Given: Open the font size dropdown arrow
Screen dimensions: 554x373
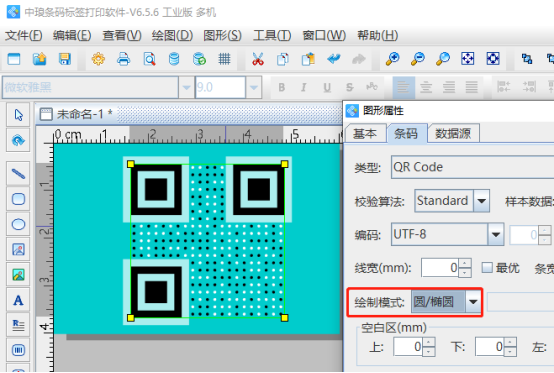Looking at the screenshot, I should pyautogui.click(x=253, y=87).
